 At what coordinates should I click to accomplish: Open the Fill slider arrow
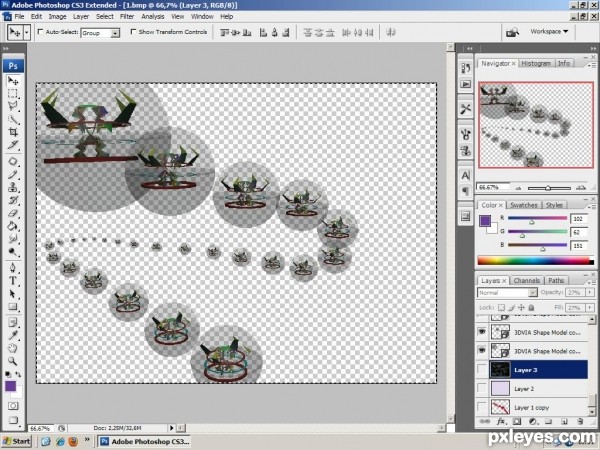point(590,308)
